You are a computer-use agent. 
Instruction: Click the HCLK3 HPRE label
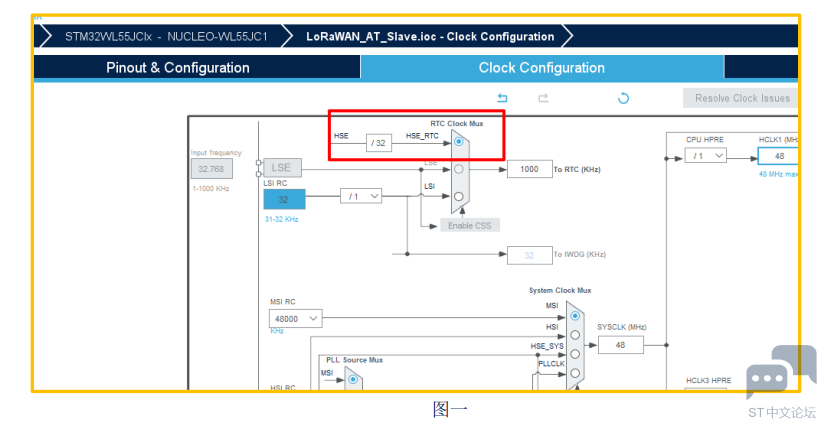tap(708, 380)
